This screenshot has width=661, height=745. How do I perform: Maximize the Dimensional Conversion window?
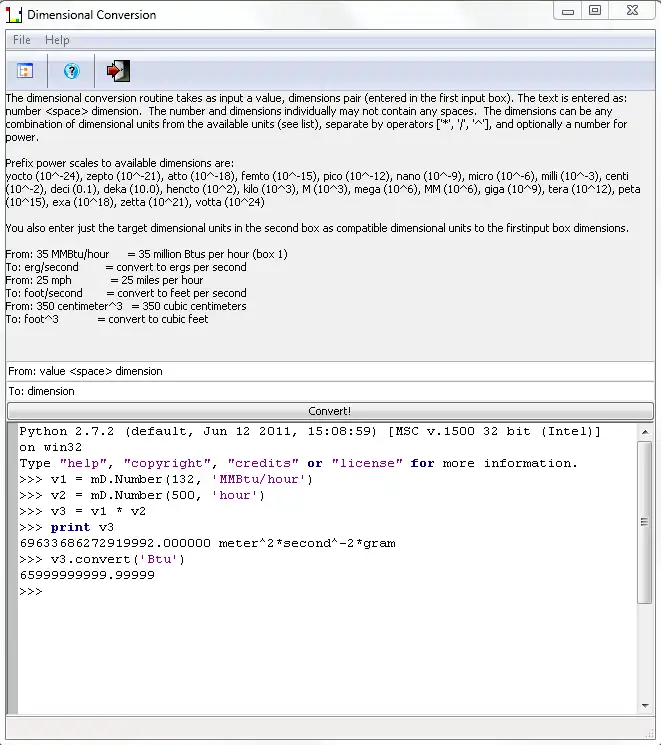(x=595, y=10)
